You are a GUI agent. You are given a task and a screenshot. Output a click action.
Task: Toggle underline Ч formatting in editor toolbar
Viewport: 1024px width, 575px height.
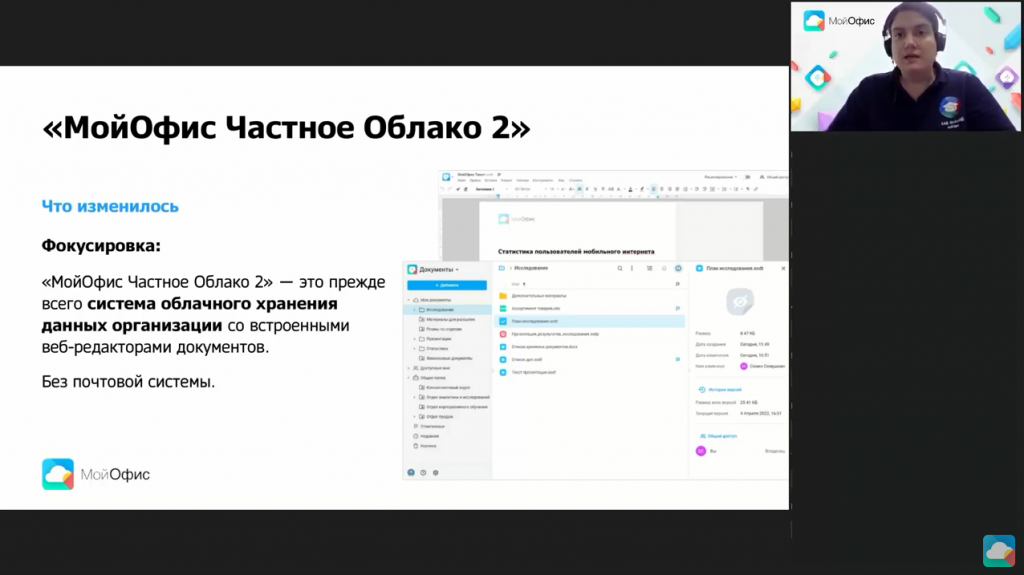pos(595,189)
